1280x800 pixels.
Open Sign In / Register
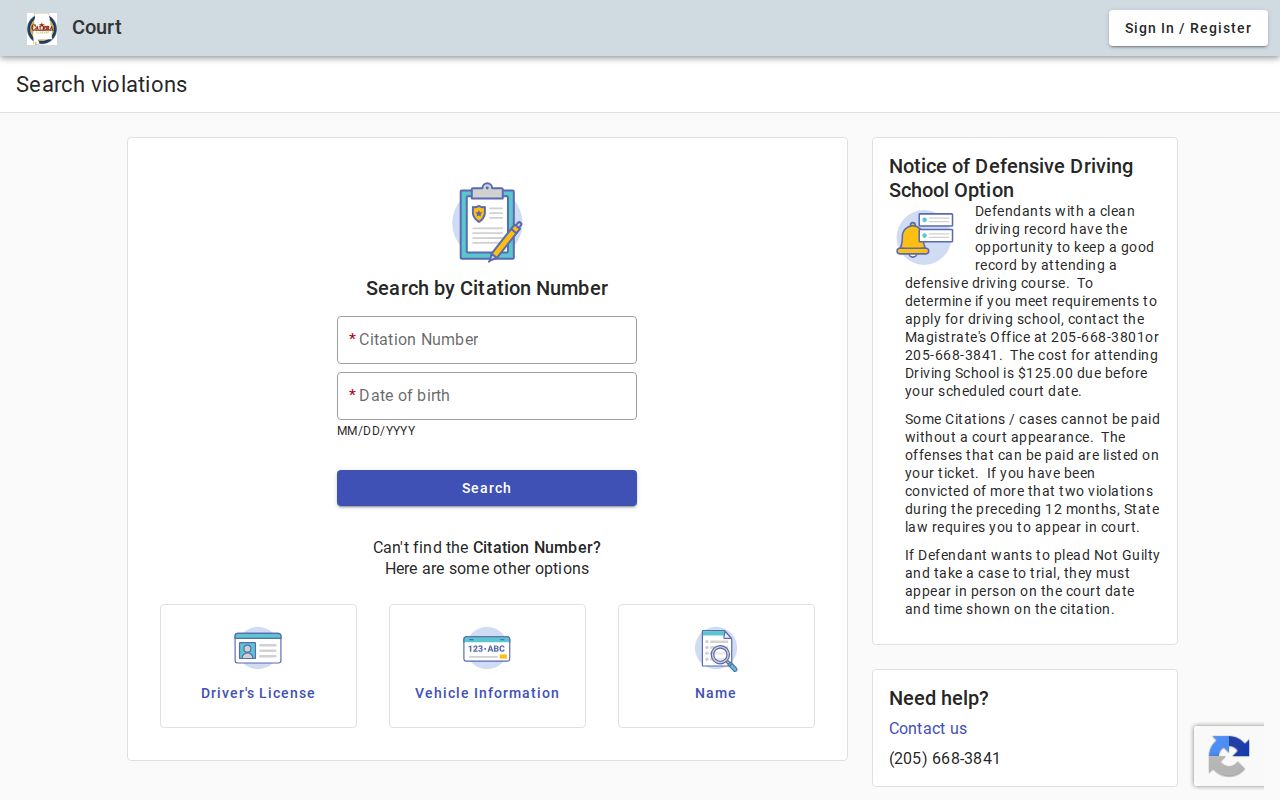pos(1188,28)
